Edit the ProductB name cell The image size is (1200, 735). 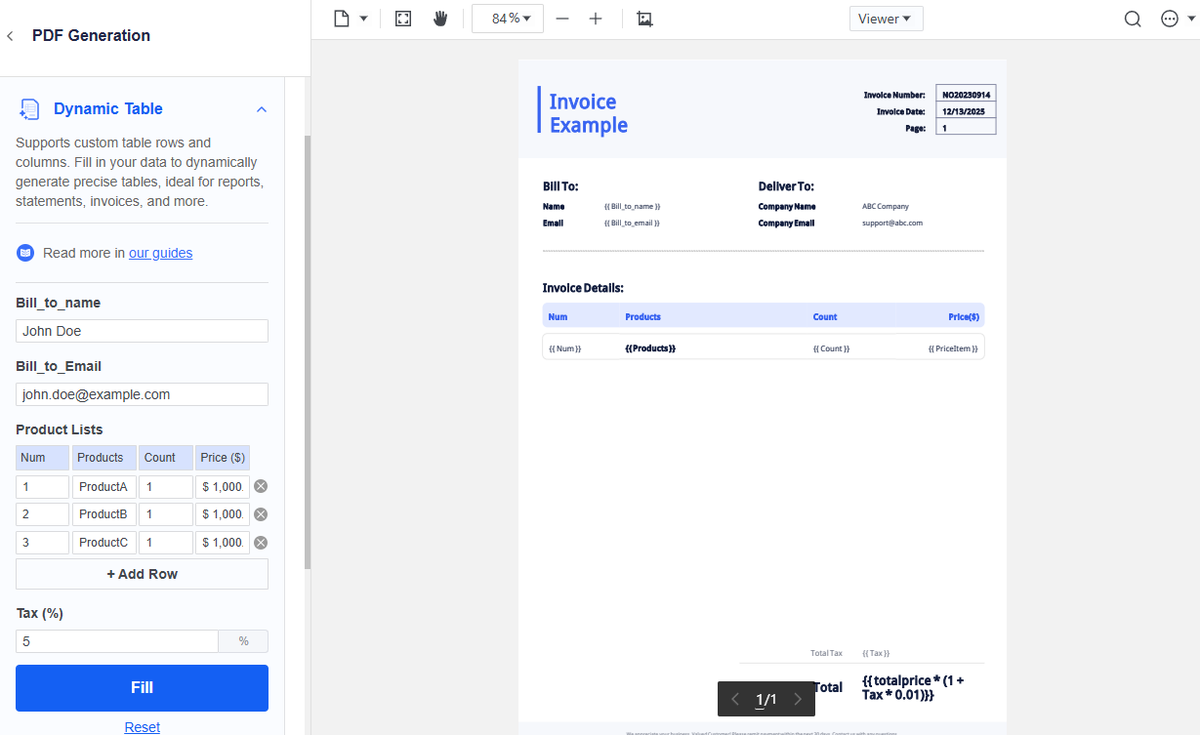(x=104, y=514)
